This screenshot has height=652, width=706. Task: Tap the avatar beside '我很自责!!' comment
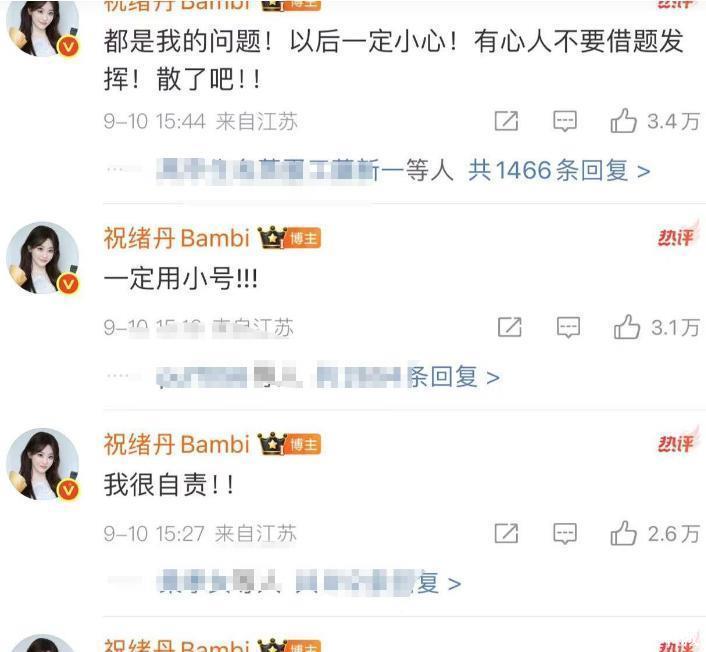(43, 464)
